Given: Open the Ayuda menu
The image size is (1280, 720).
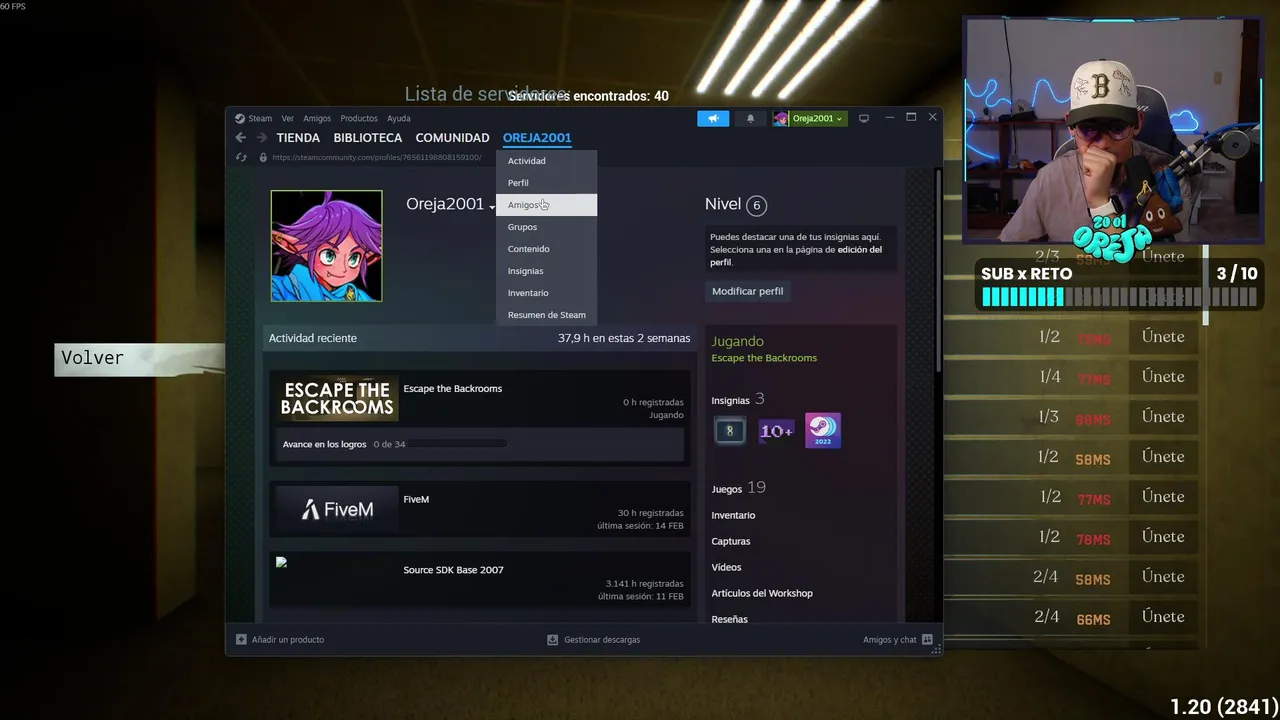Looking at the screenshot, I should pyautogui.click(x=399, y=118).
